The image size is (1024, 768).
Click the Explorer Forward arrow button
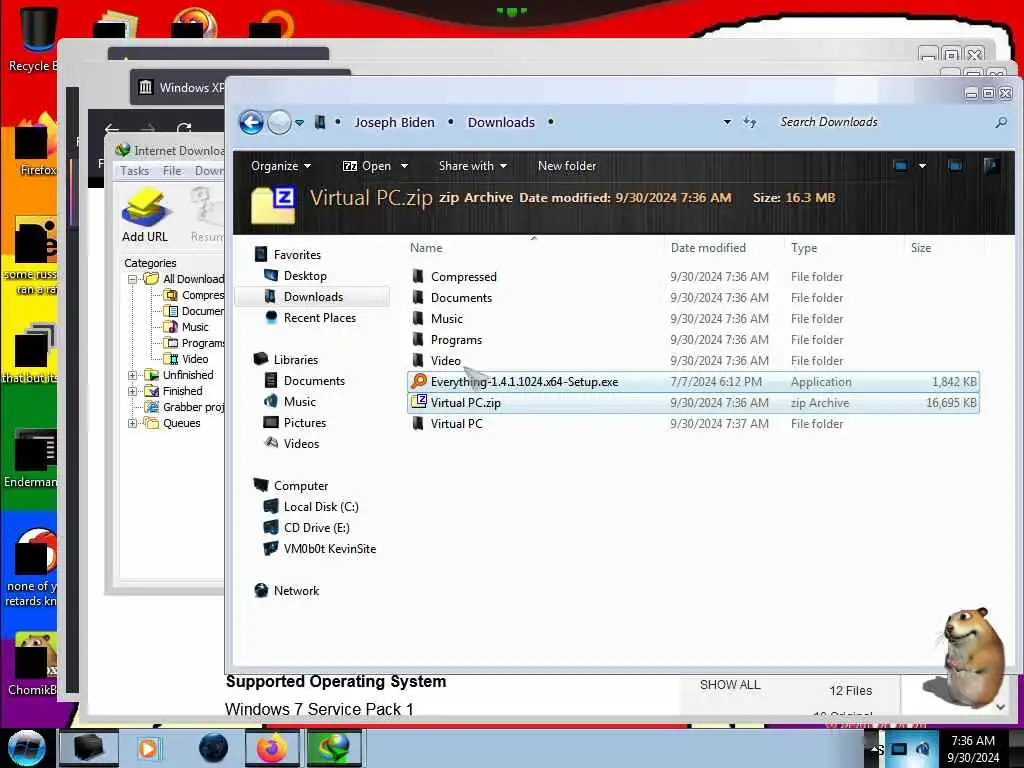(280, 122)
